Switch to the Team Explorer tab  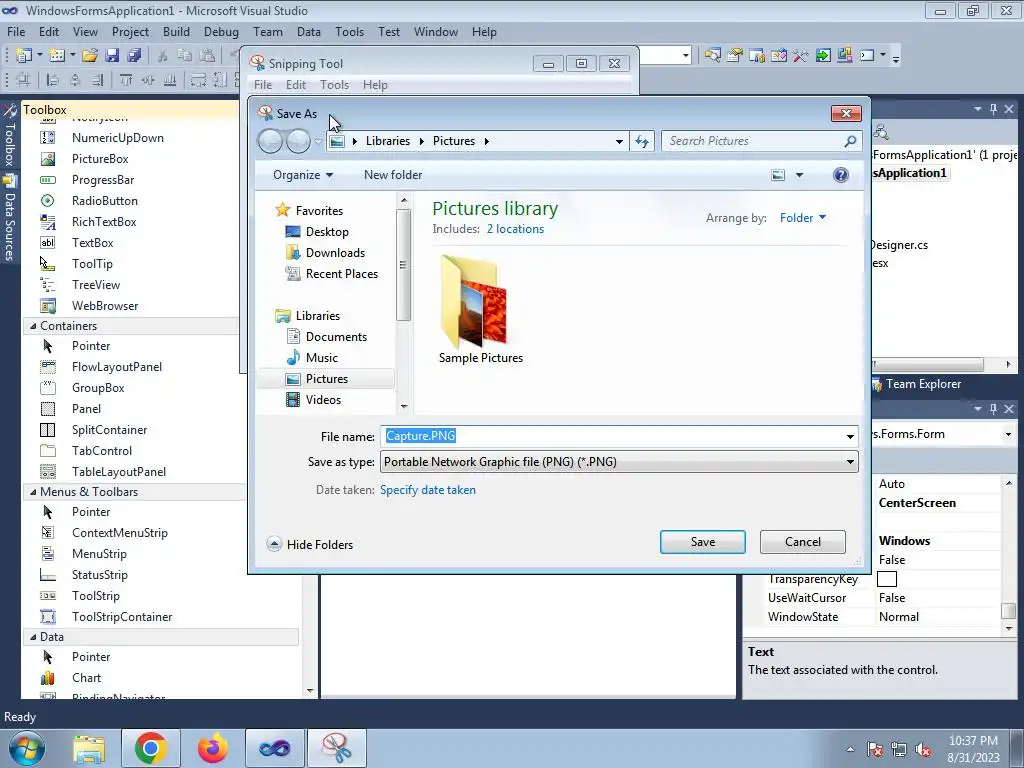(x=917, y=384)
